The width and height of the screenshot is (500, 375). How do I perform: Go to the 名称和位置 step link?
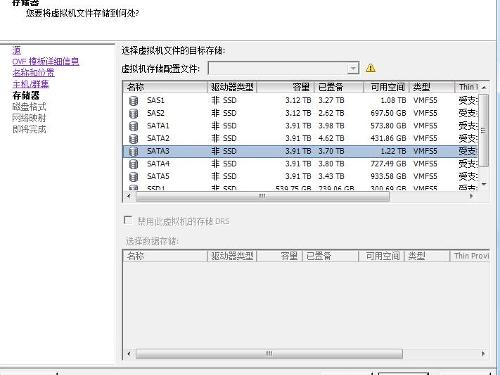coord(33,73)
